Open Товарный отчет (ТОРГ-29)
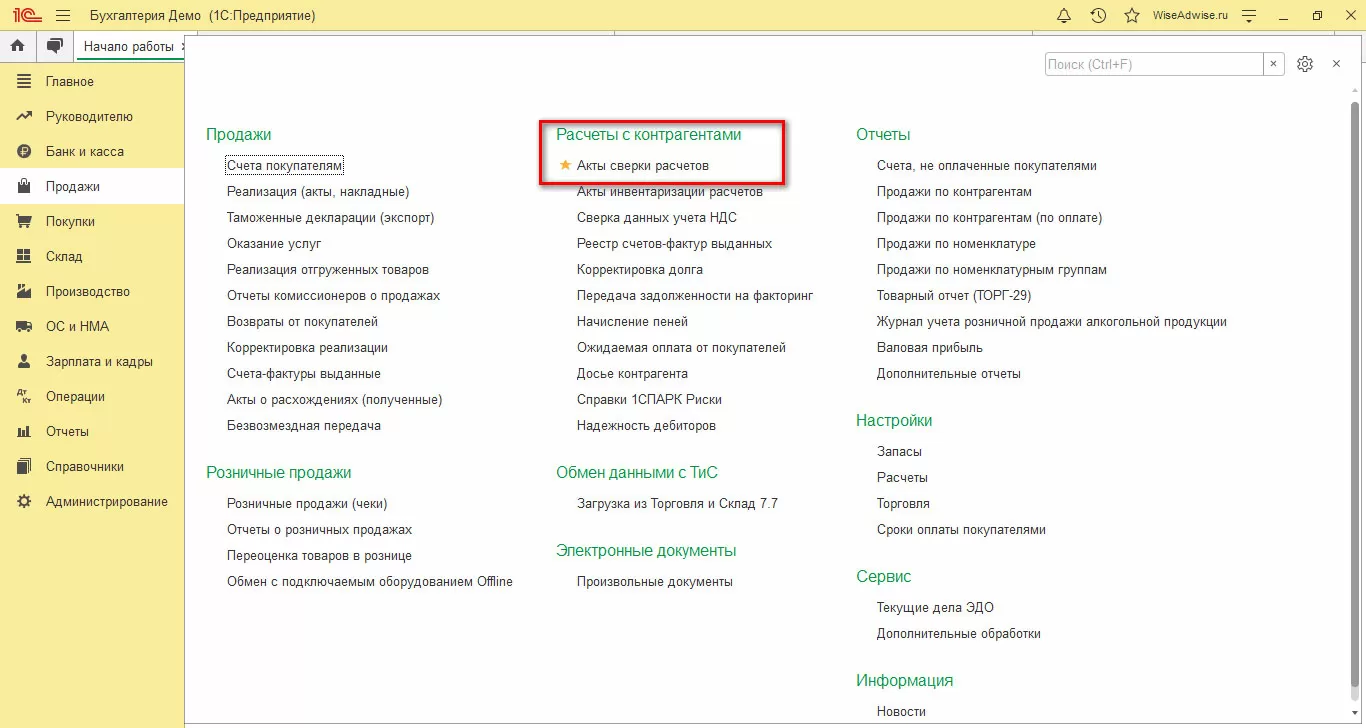The height and width of the screenshot is (728, 1366). coord(954,295)
